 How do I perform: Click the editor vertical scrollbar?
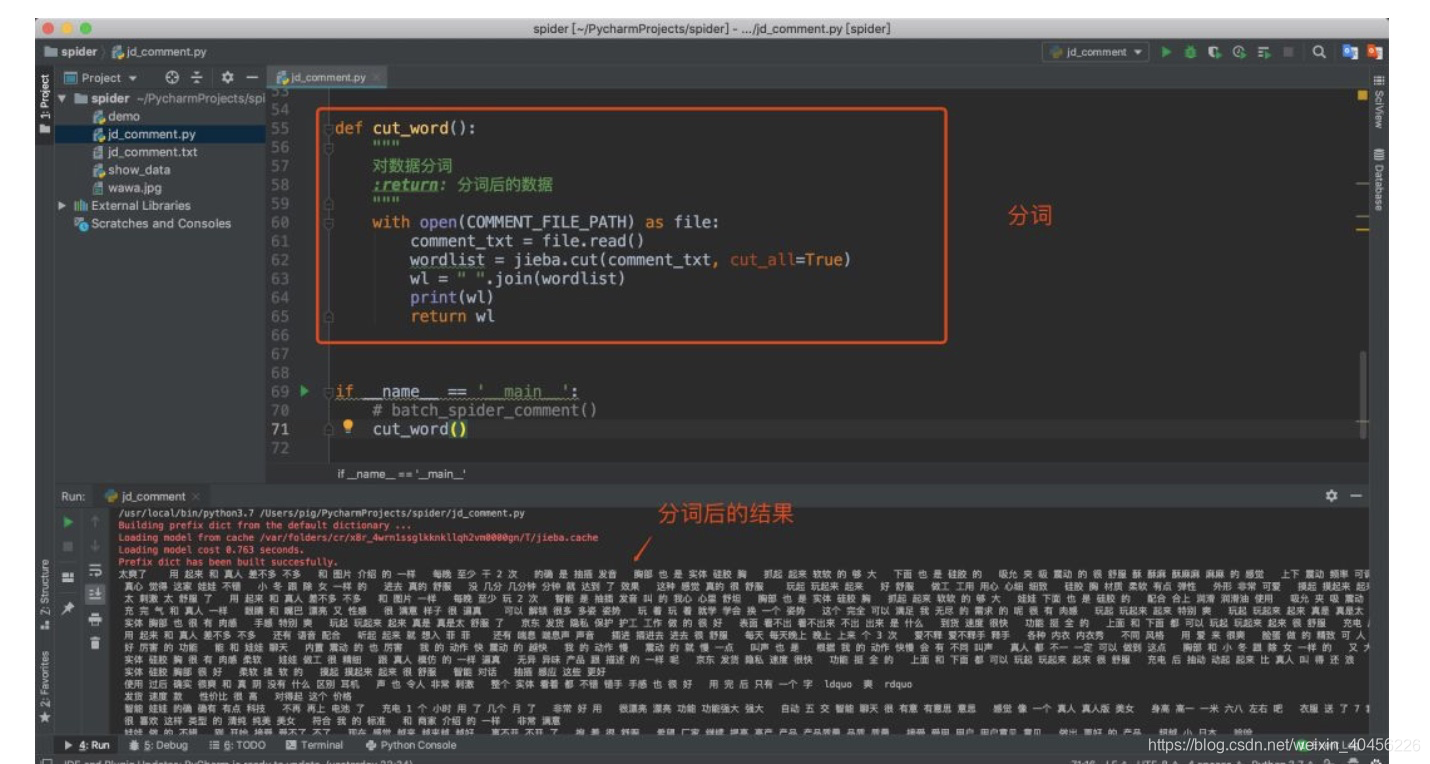pyautogui.click(x=1363, y=394)
